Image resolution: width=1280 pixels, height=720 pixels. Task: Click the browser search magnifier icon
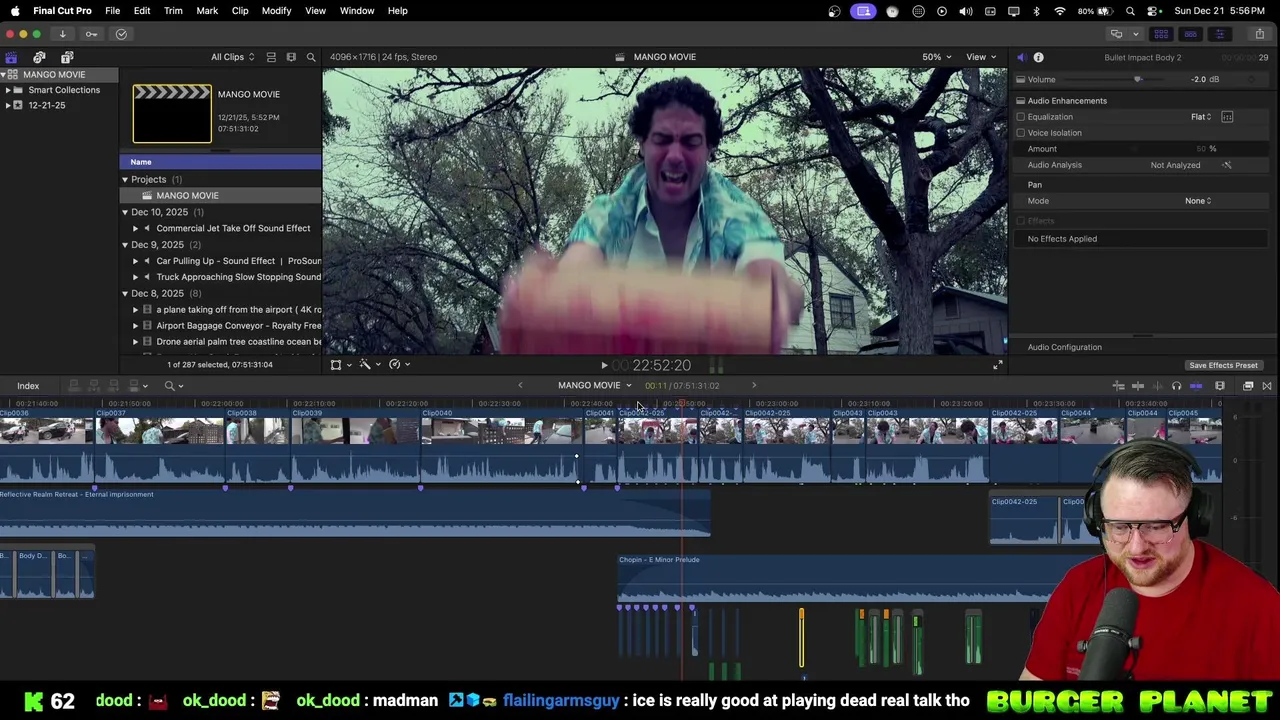[311, 57]
